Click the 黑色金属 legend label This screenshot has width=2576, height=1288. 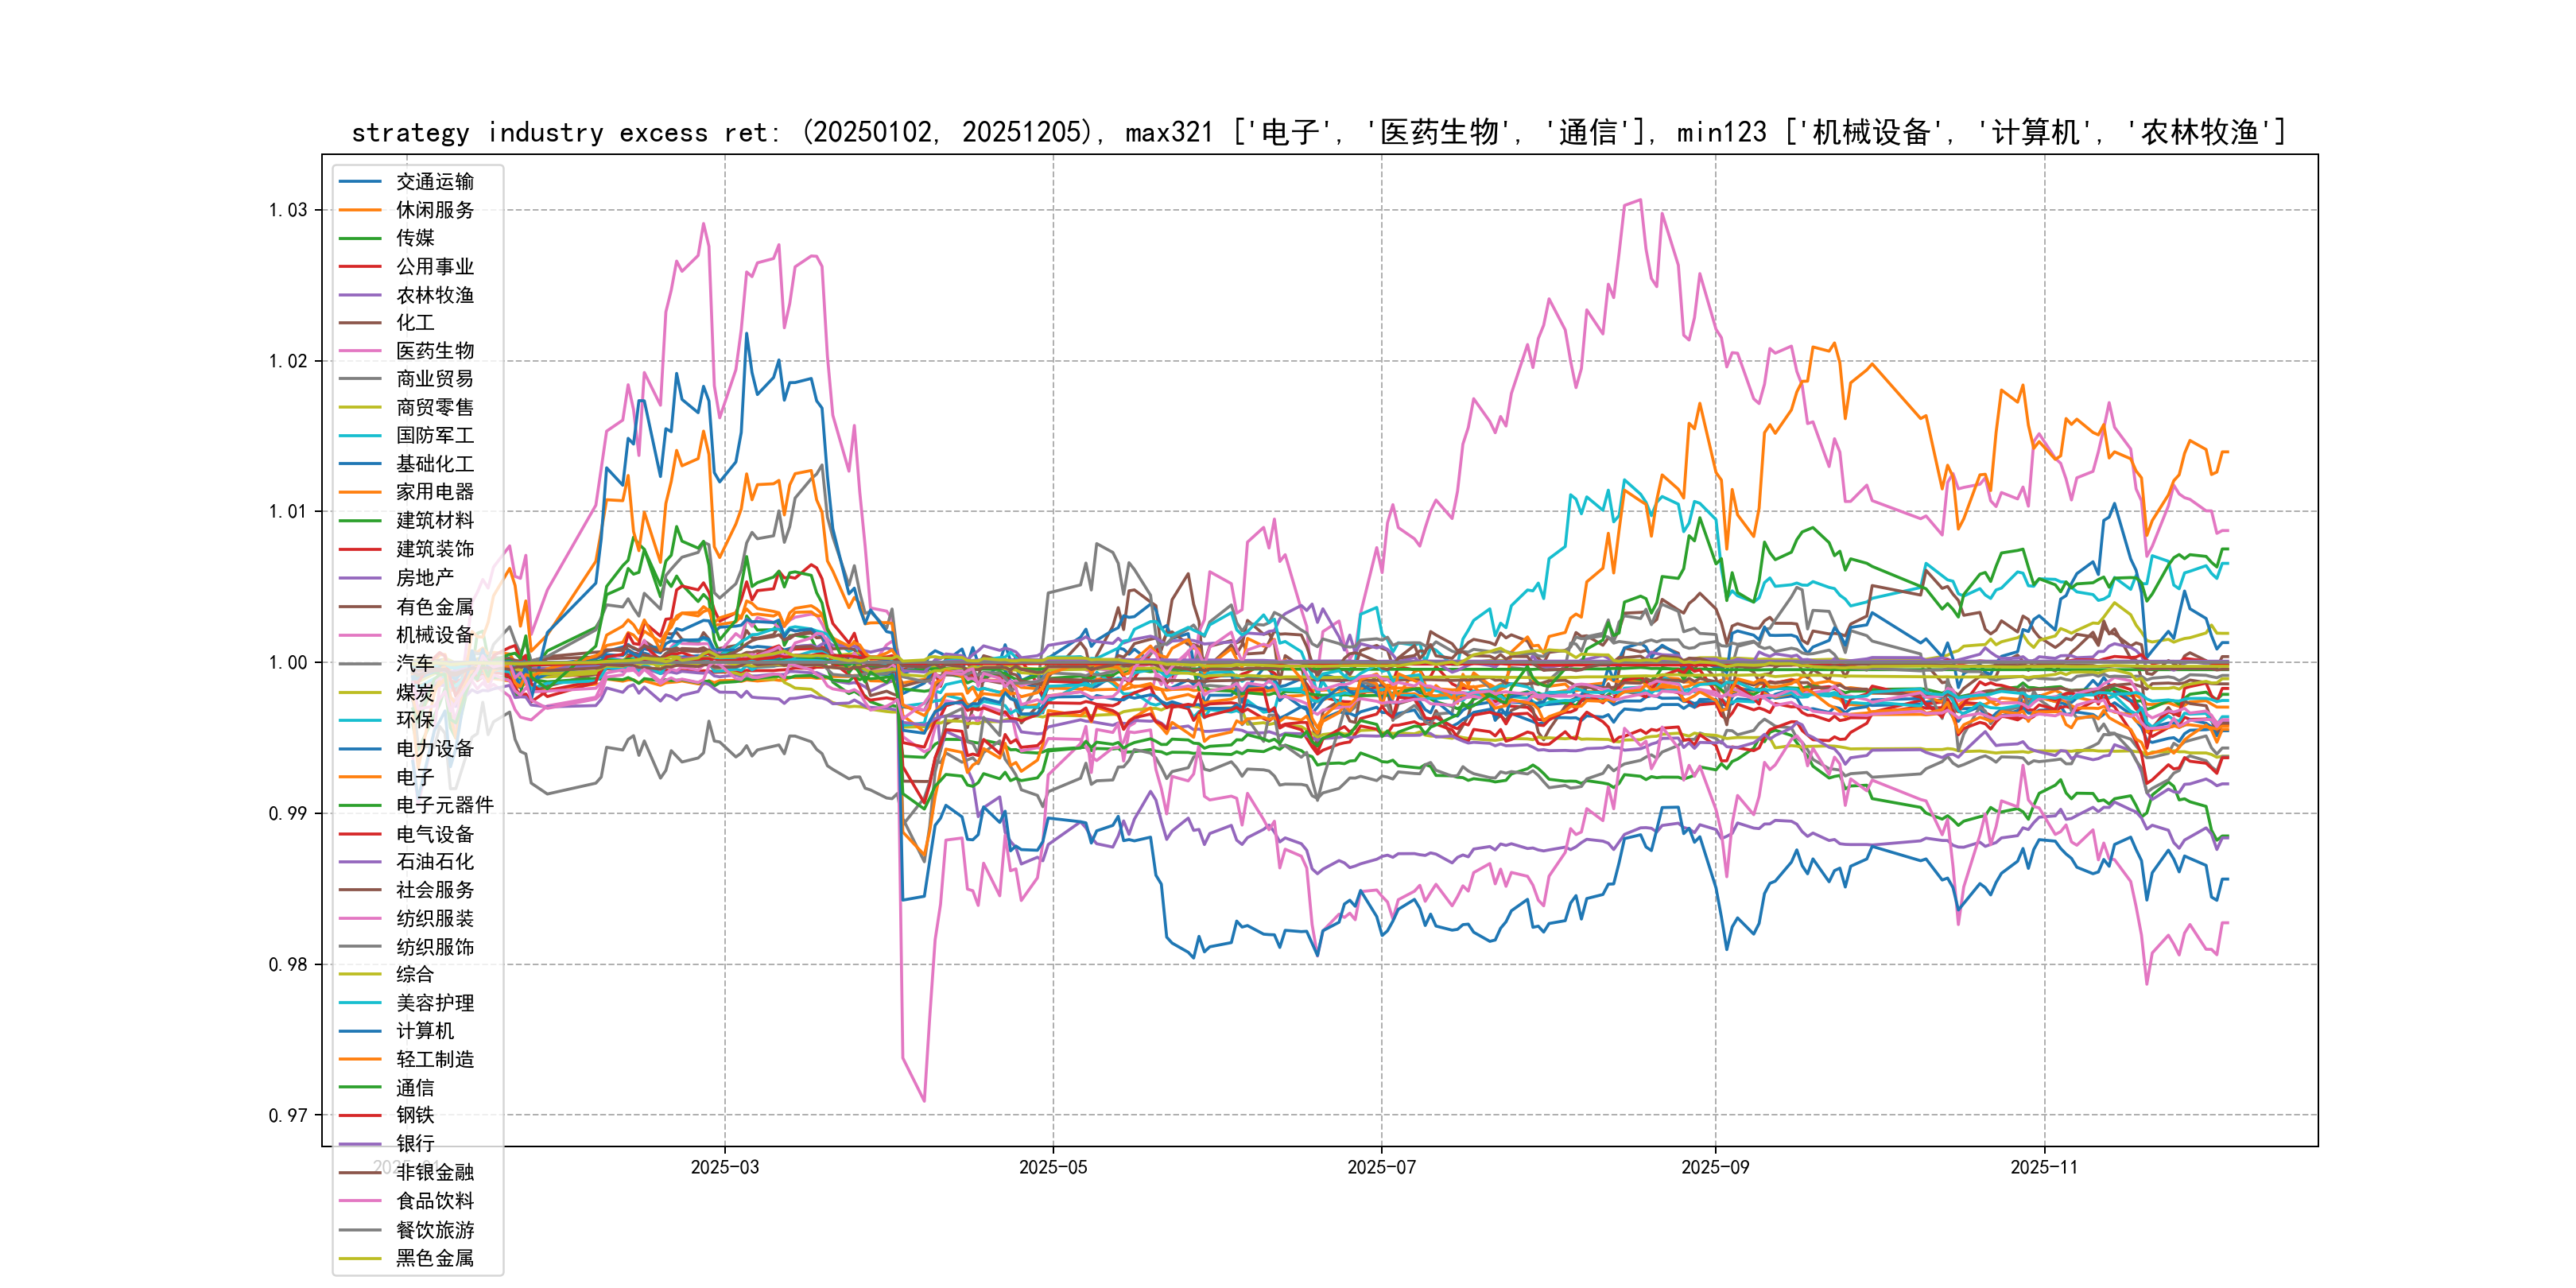[x=434, y=1258]
